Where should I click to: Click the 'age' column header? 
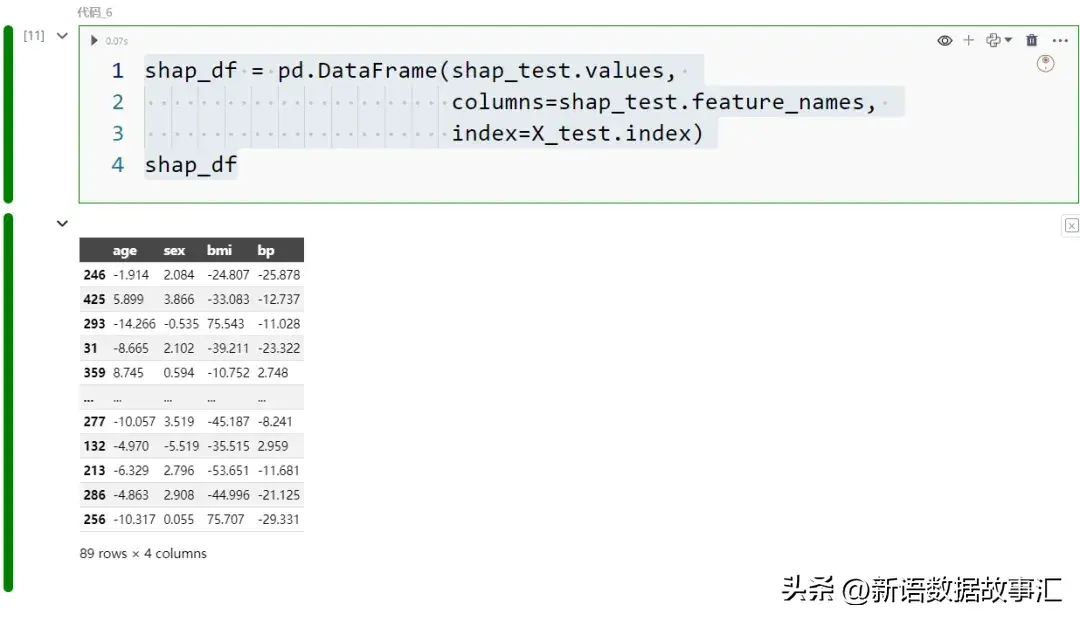pos(125,251)
